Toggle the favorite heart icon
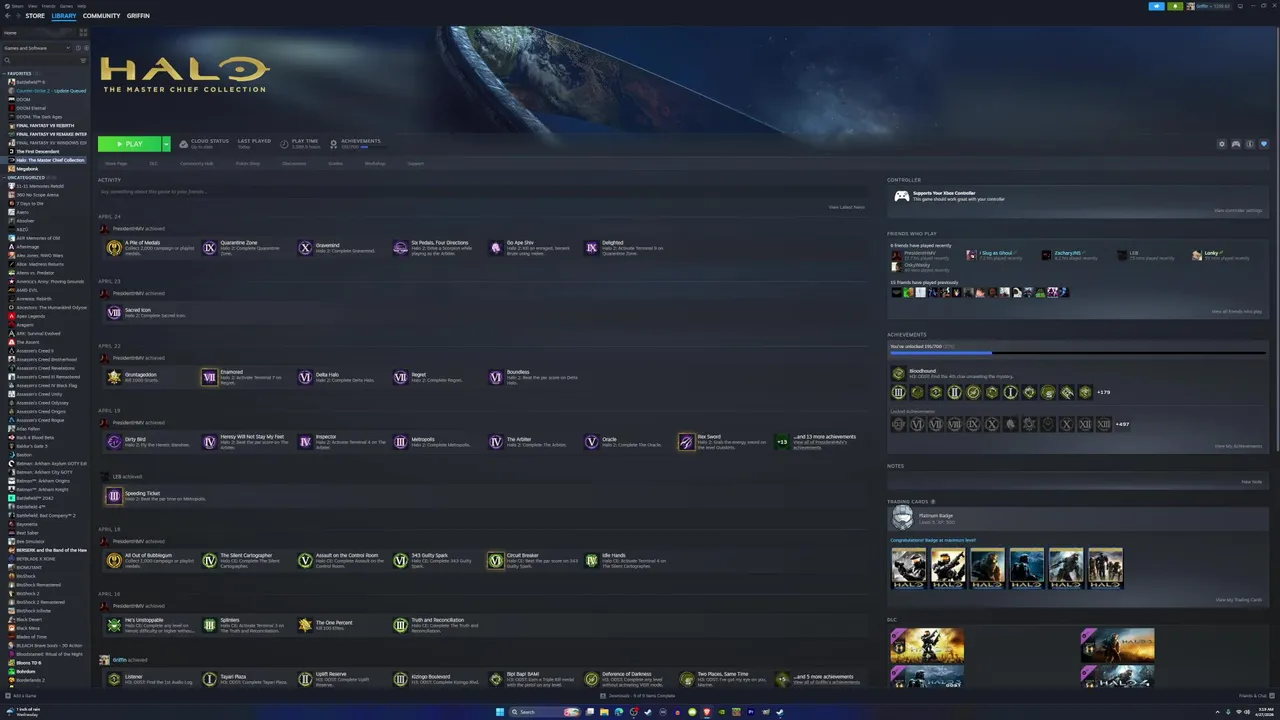The image size is (1280, 720). click(1264, 144)
